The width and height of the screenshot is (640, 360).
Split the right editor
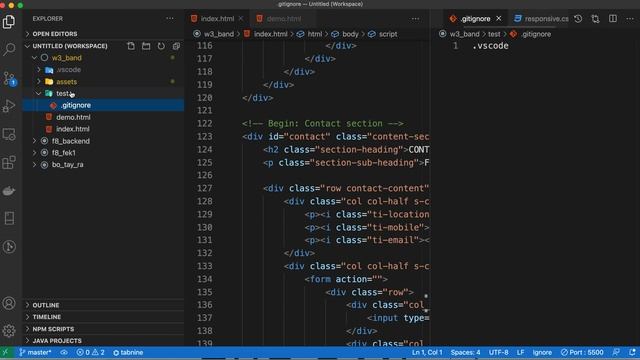point(613,18)
